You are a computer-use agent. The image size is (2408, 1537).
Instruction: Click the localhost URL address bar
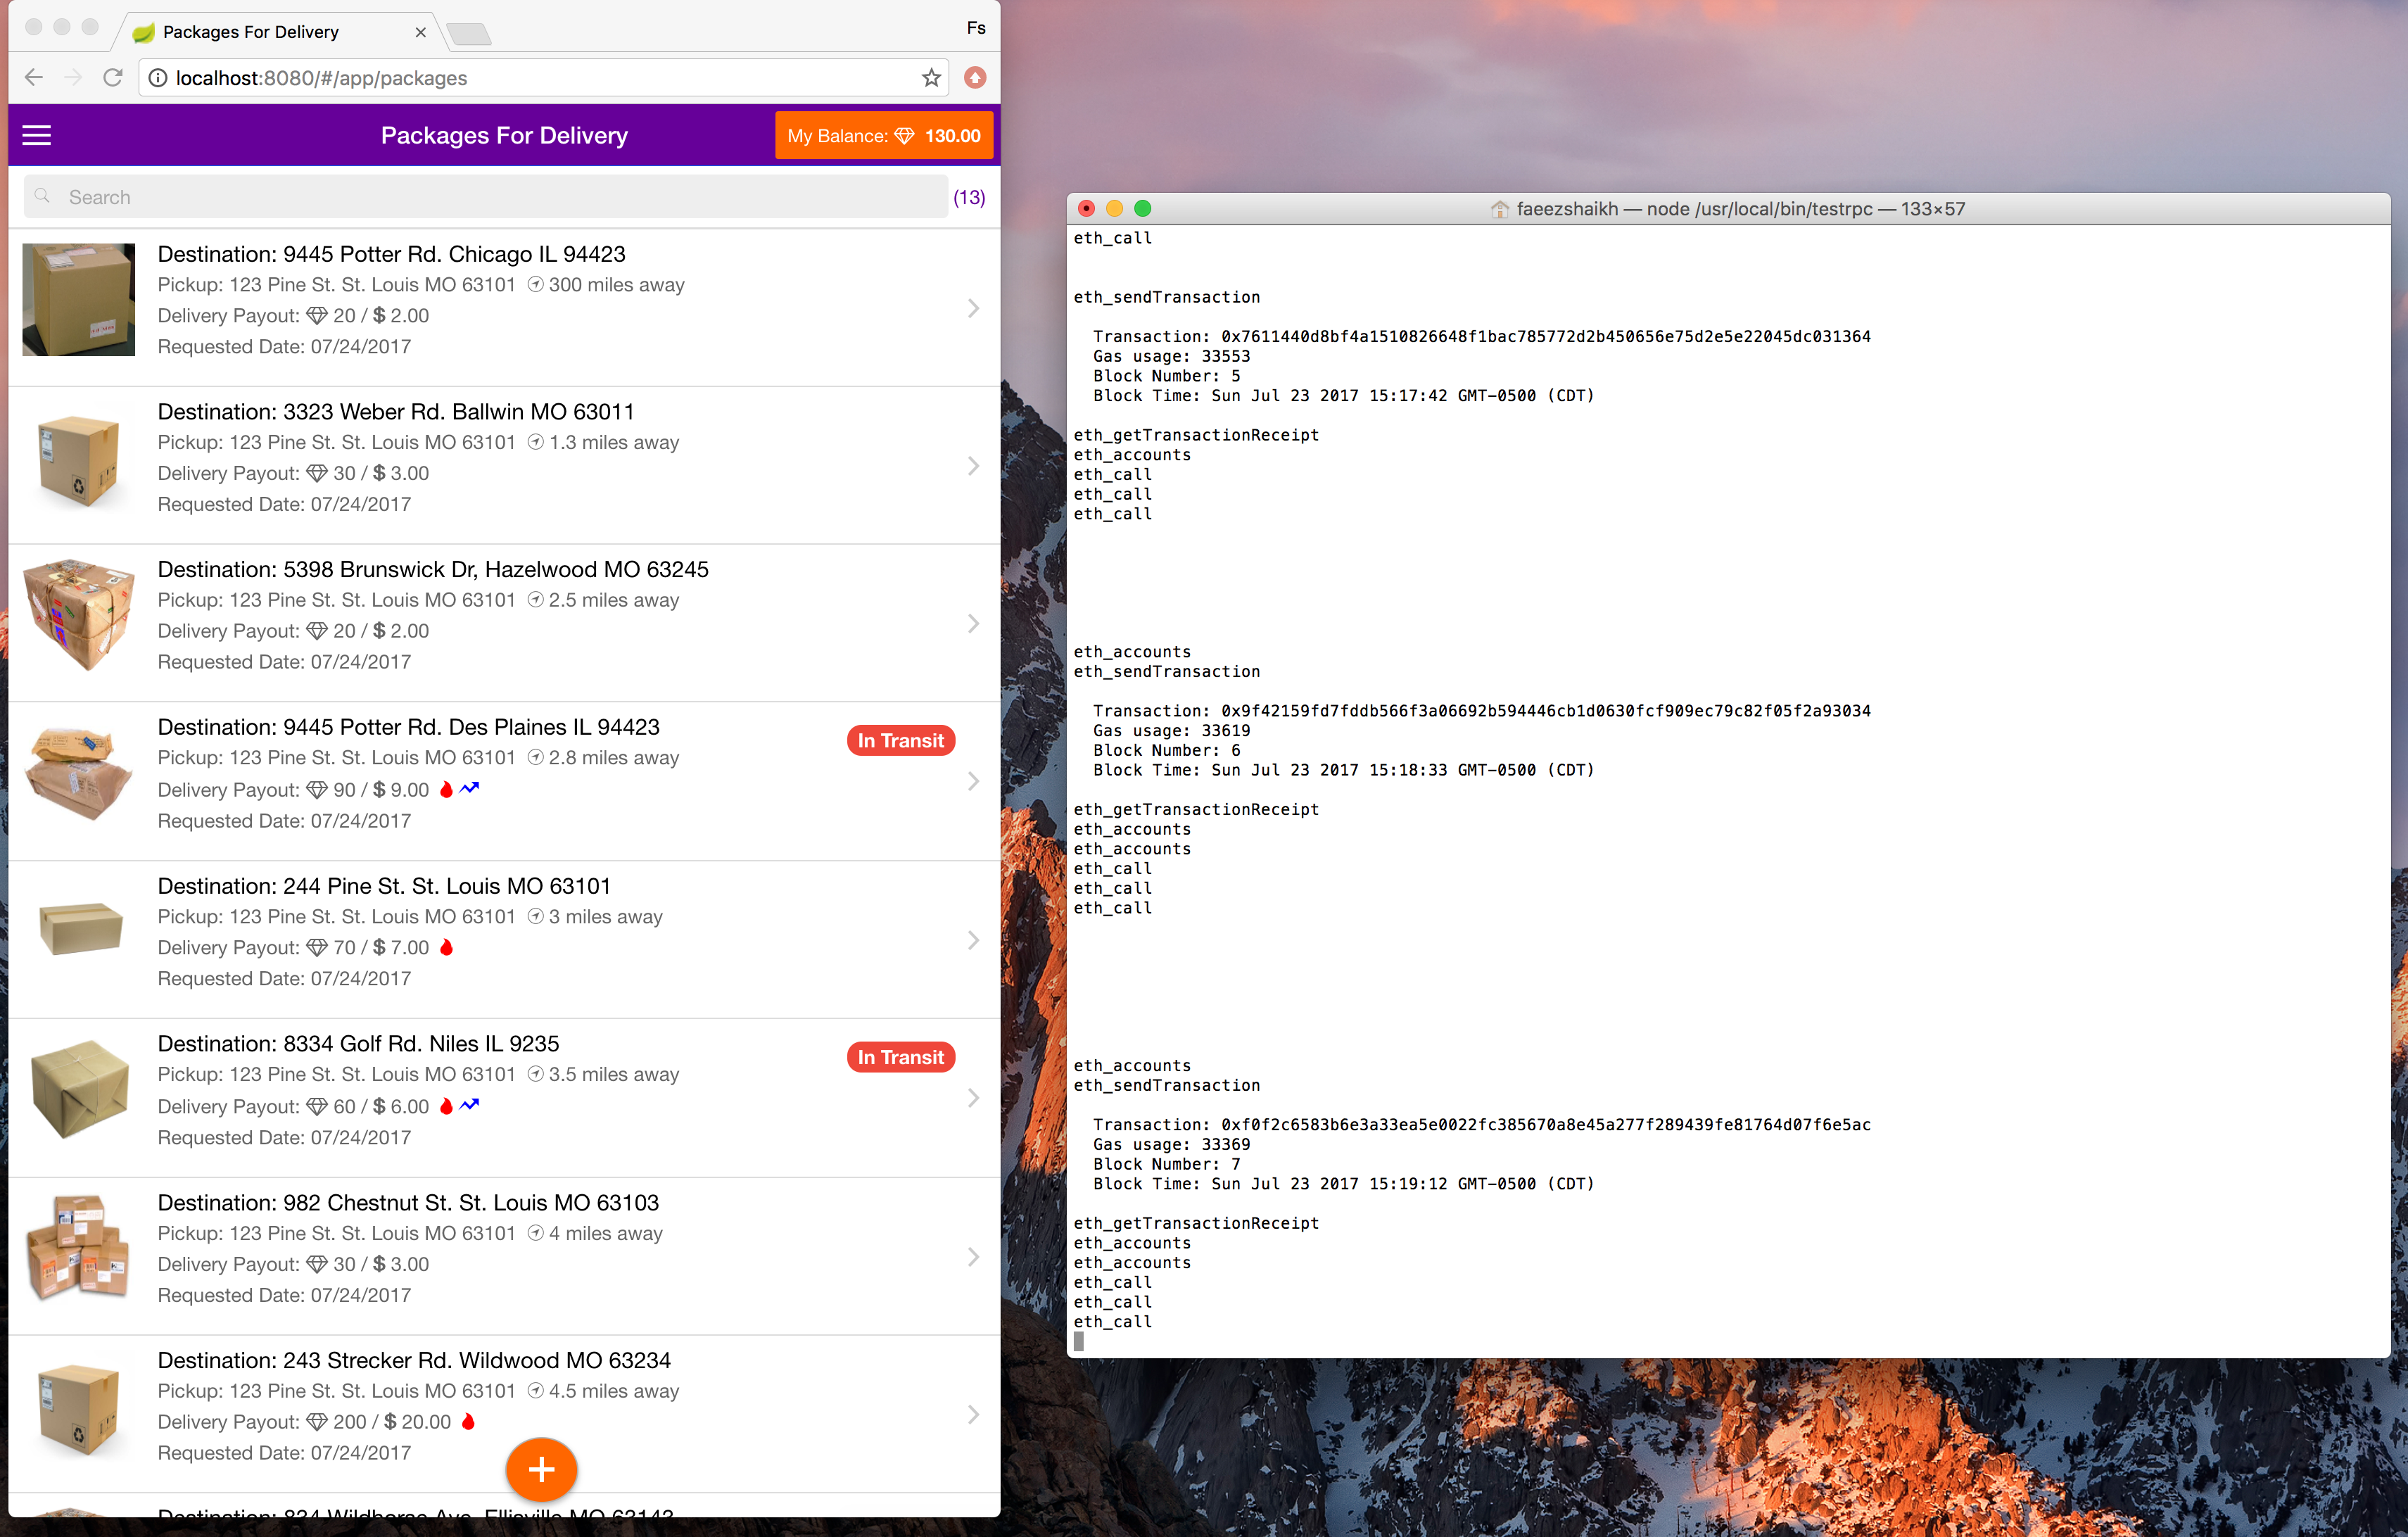coord(540,78)
